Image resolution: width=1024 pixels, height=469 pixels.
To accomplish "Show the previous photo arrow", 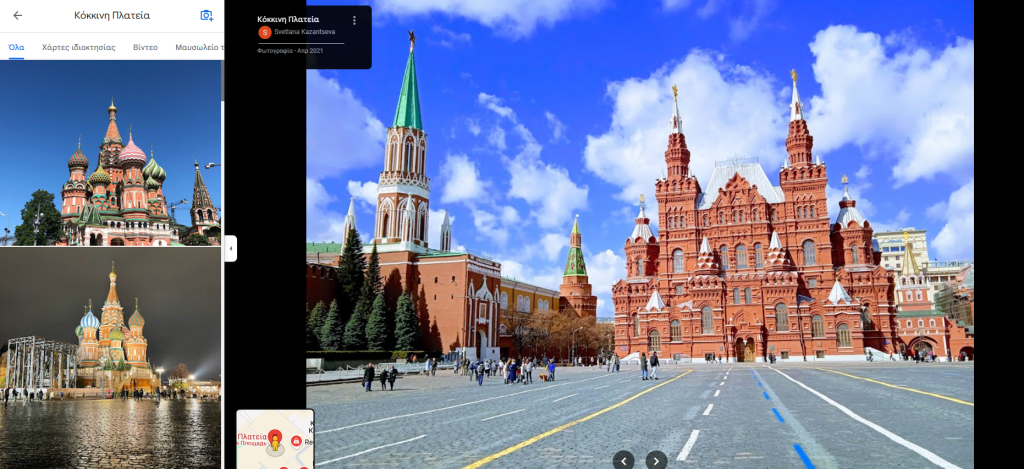I will click(623, 461).
